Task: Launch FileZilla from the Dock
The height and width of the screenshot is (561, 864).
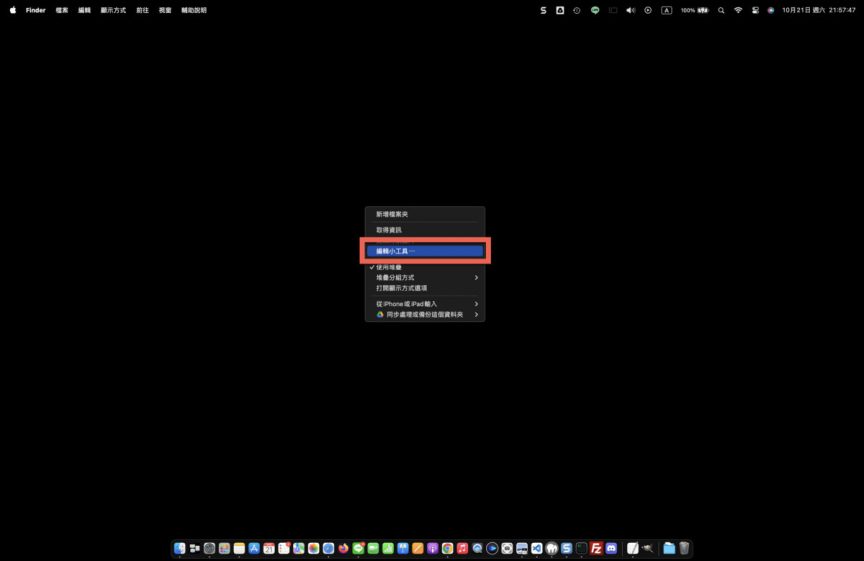Action: (596, 548)
